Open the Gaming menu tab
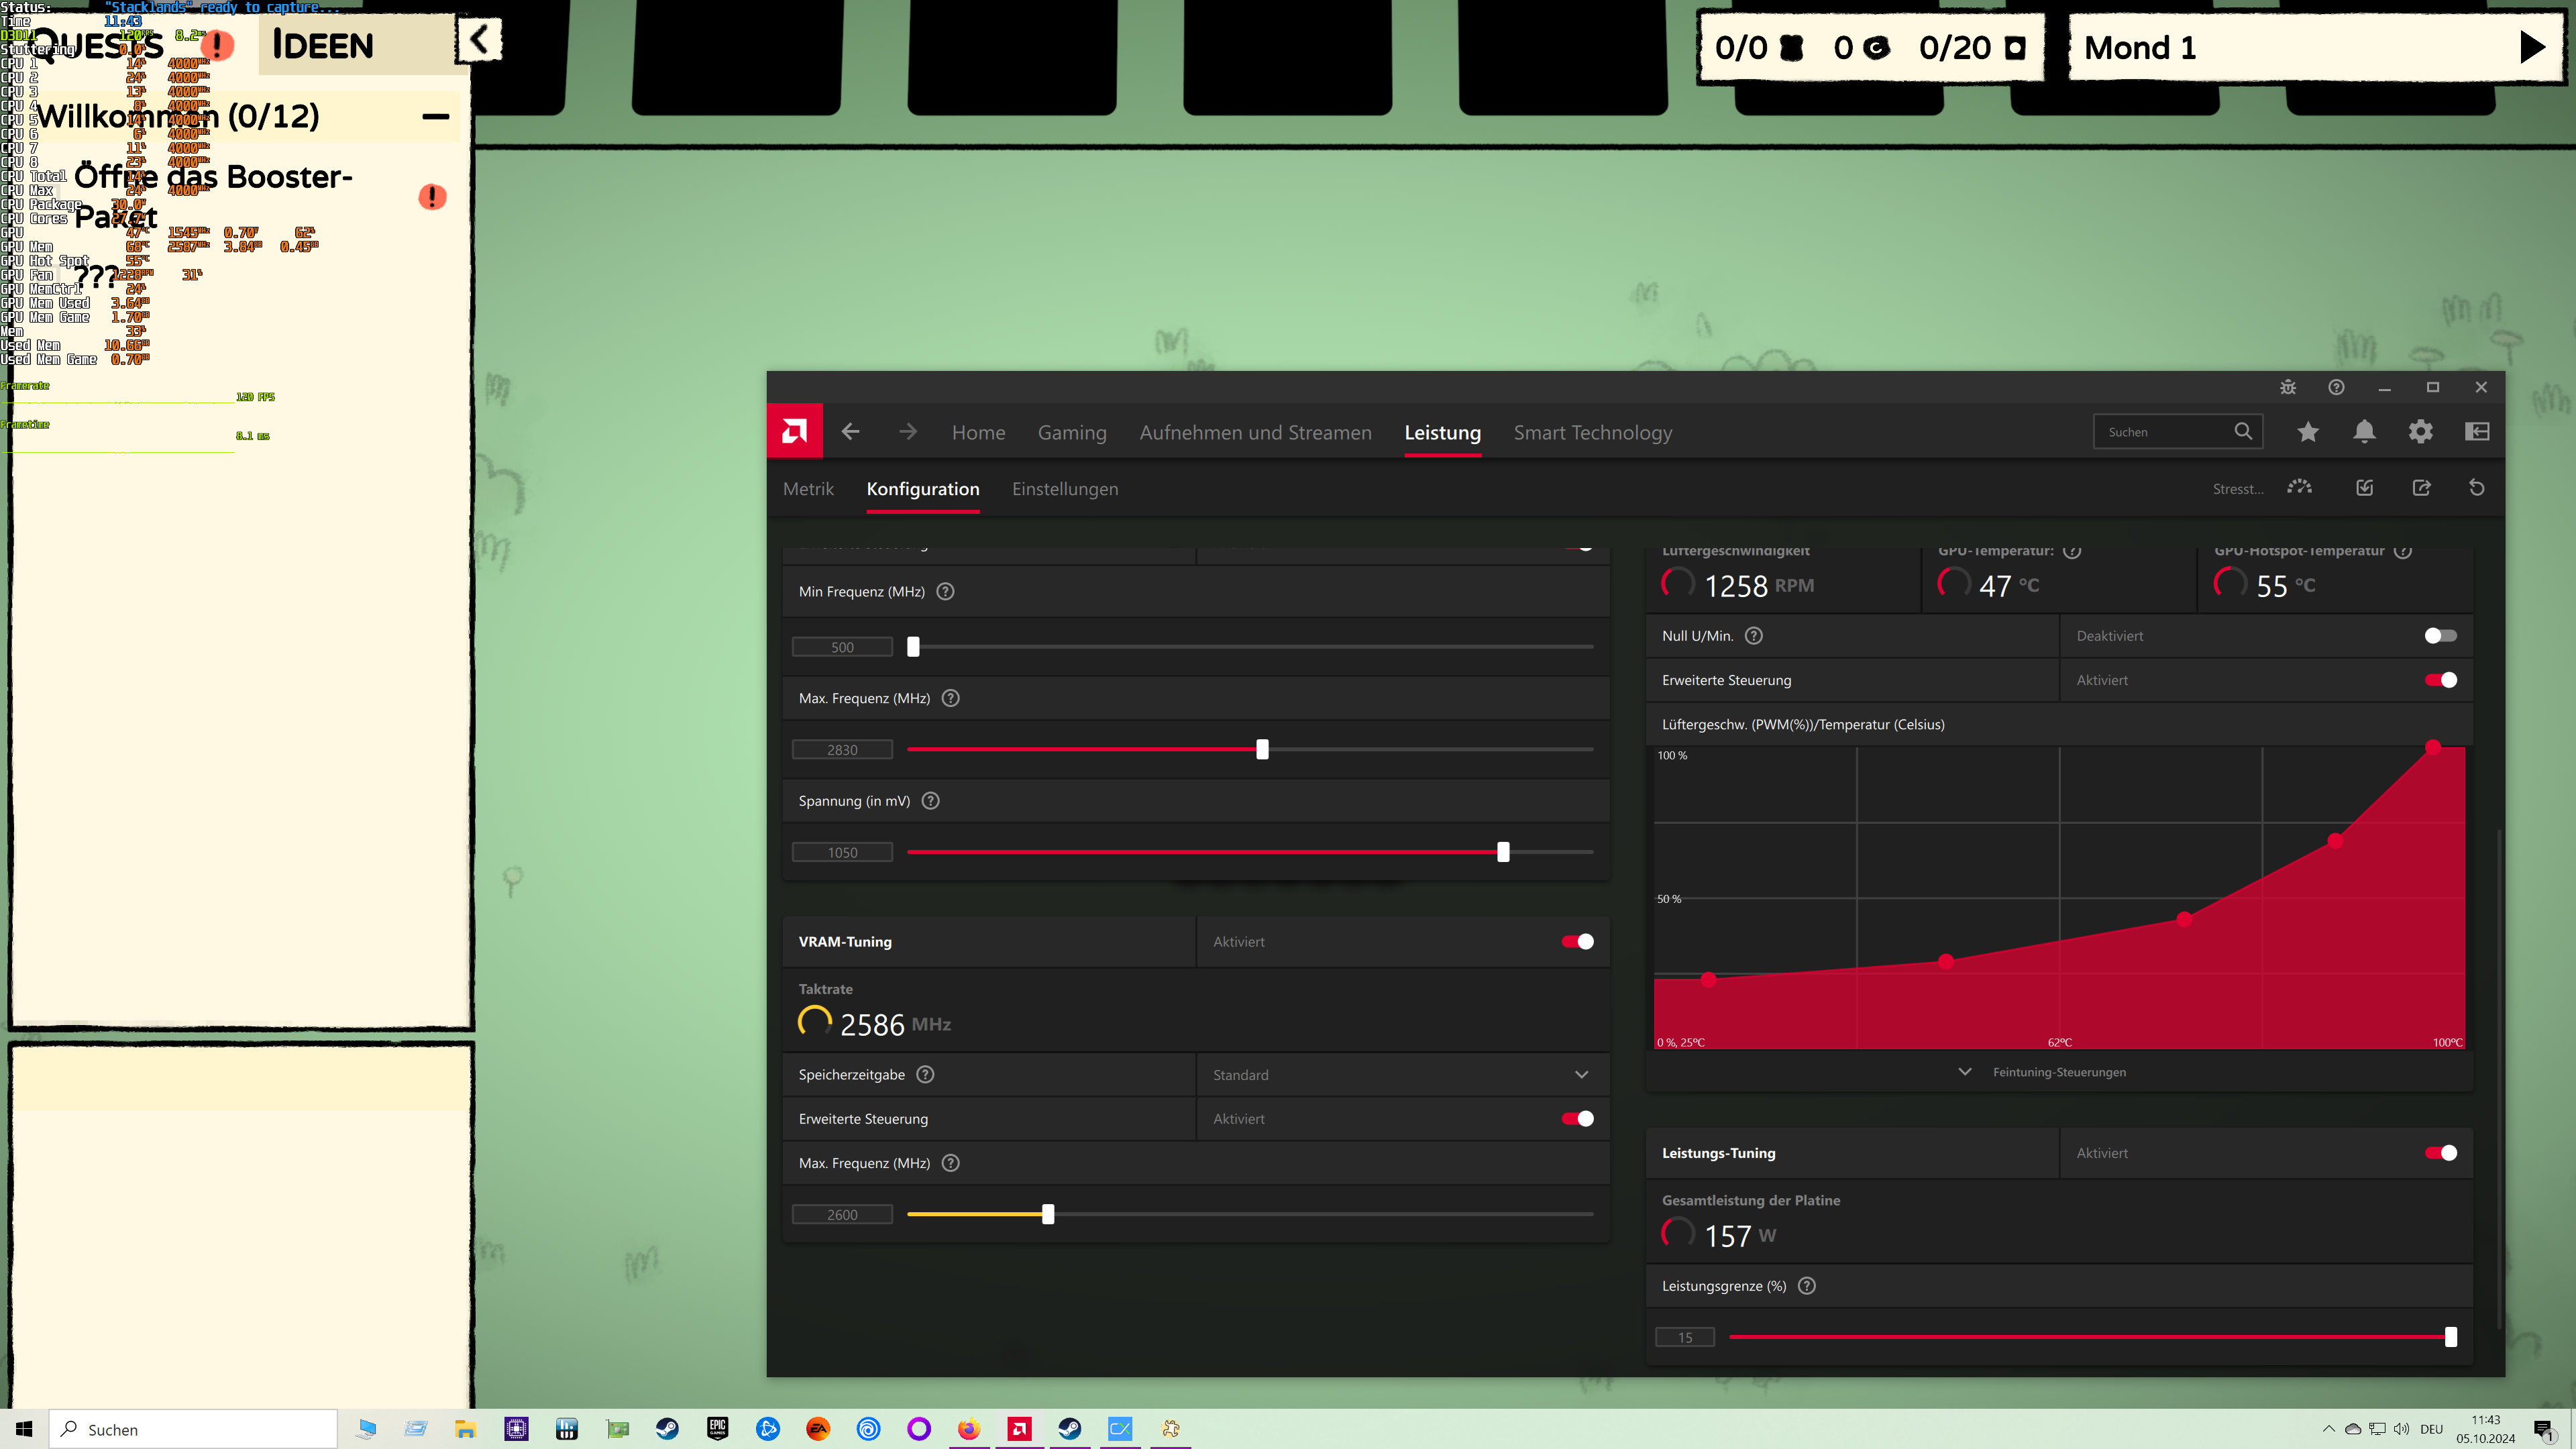 click(x=1072, y=432)
